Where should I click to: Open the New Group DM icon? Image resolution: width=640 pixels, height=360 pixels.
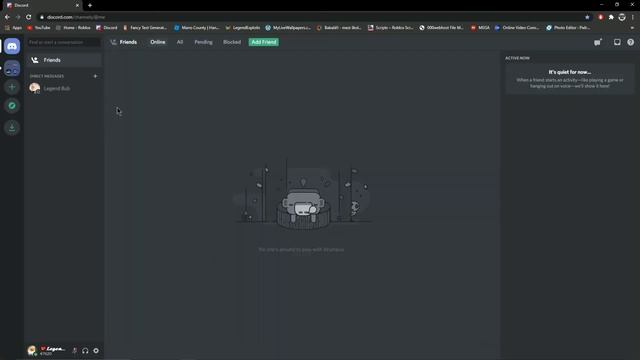pos(598,42)
